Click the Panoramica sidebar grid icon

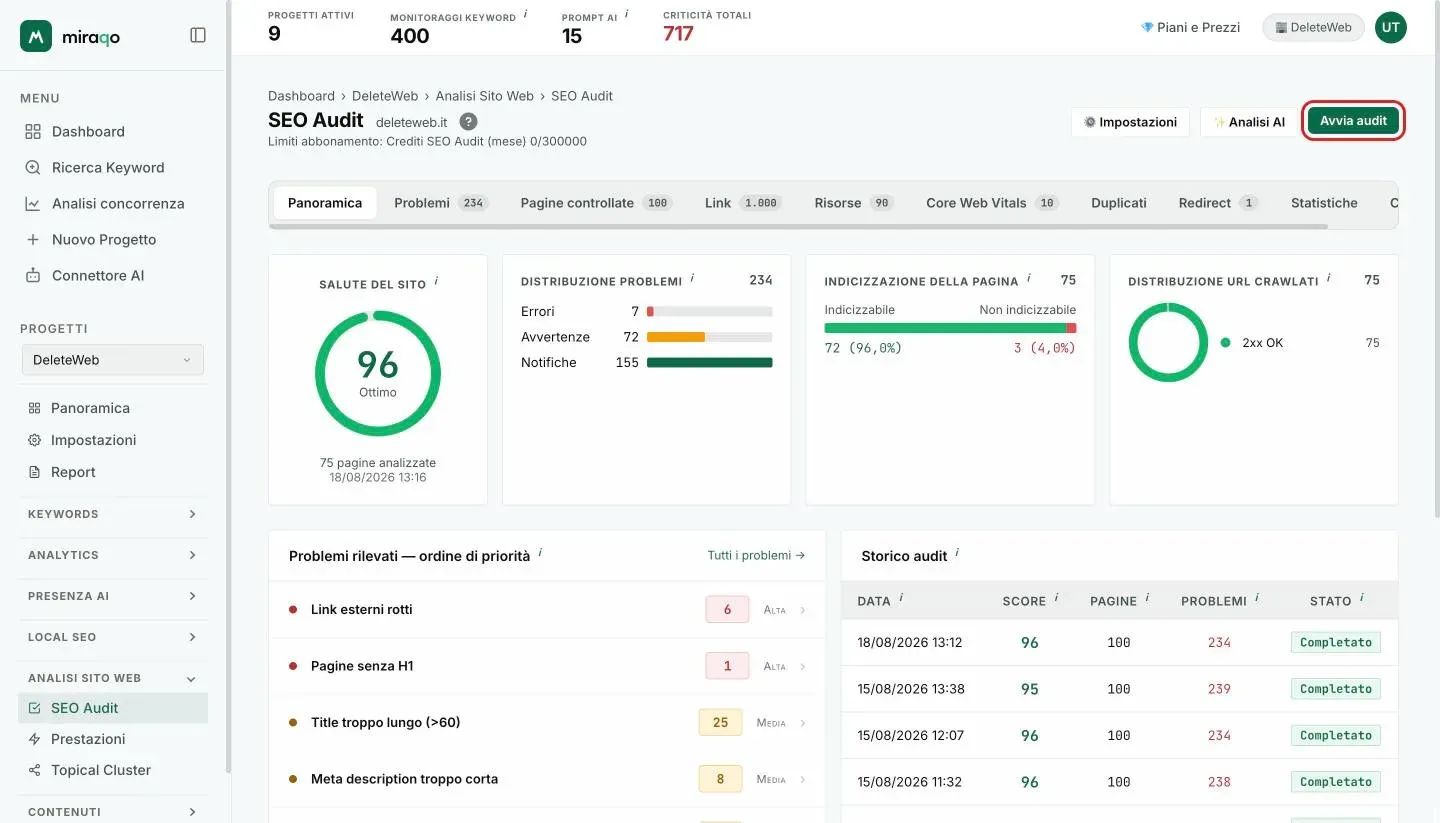[x=34, y=408]
